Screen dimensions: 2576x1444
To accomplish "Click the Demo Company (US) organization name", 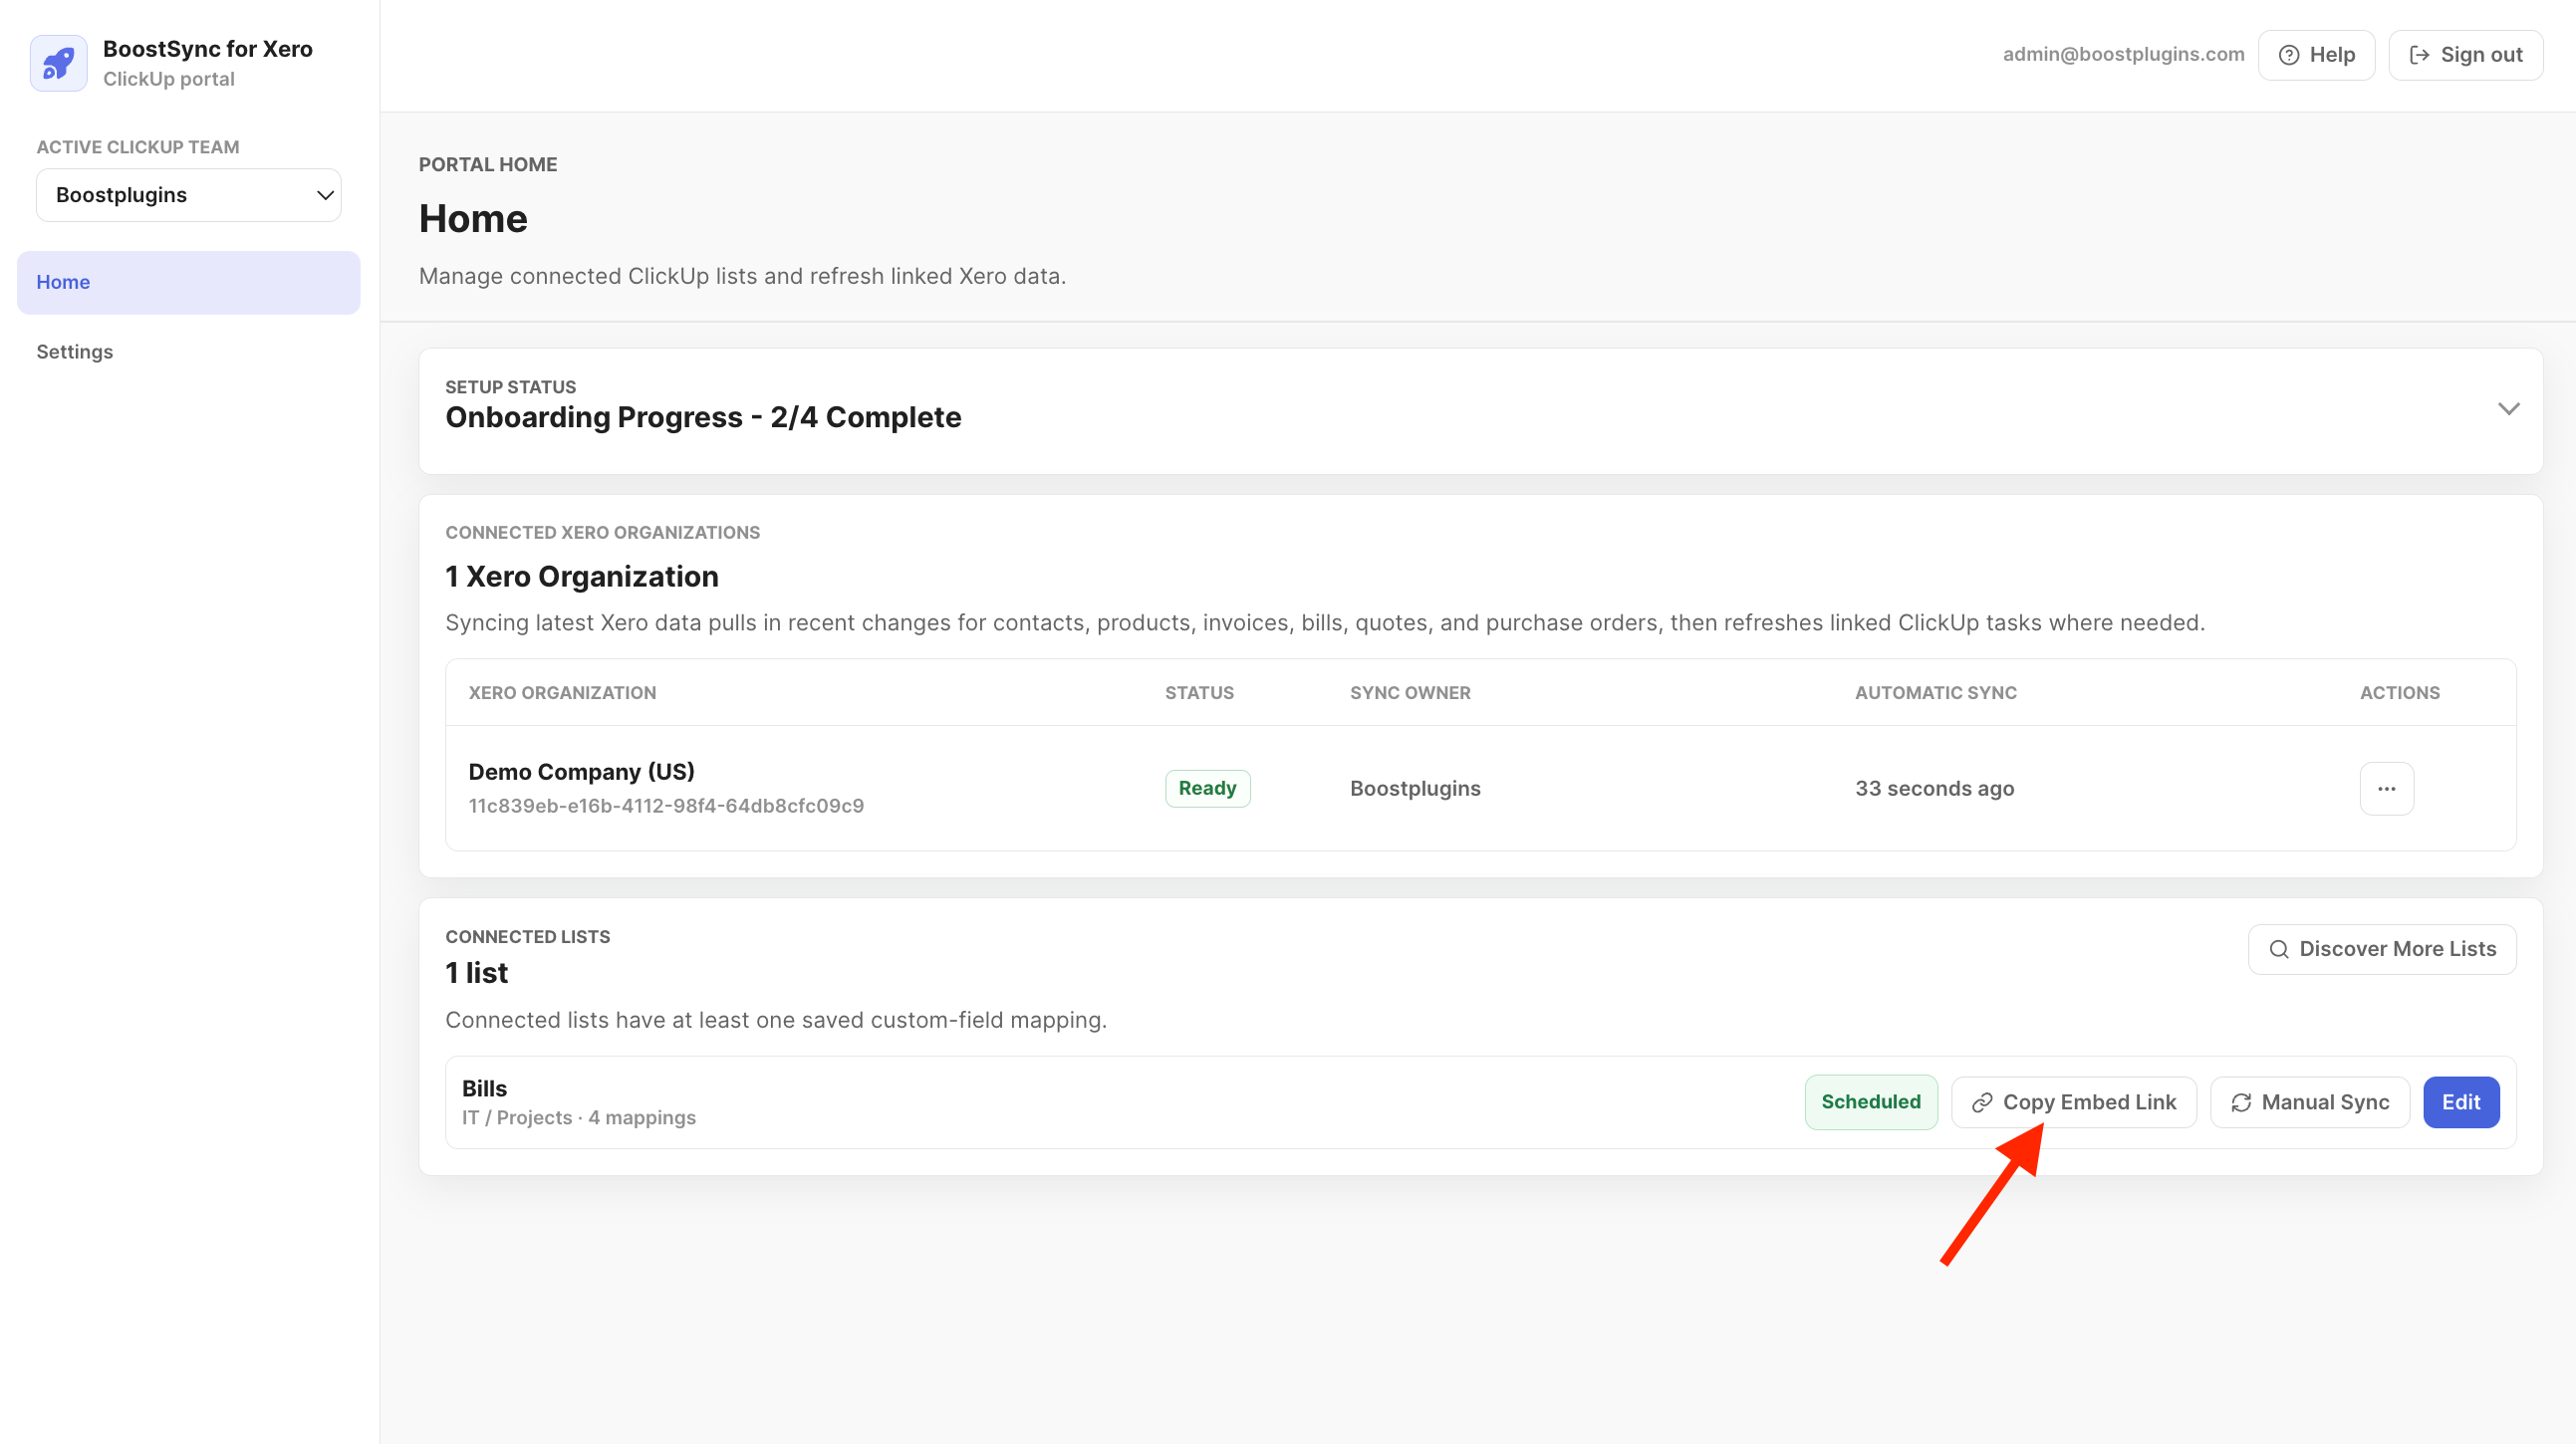I will click(x=581, y=772).
